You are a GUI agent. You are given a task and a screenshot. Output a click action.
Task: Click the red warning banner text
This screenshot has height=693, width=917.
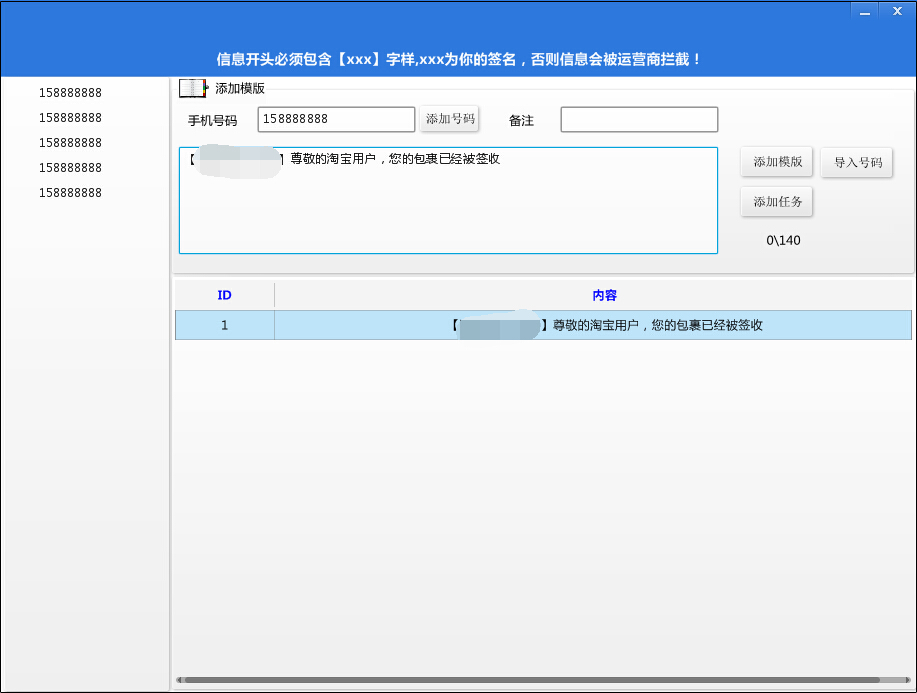[x=458, y=58]
